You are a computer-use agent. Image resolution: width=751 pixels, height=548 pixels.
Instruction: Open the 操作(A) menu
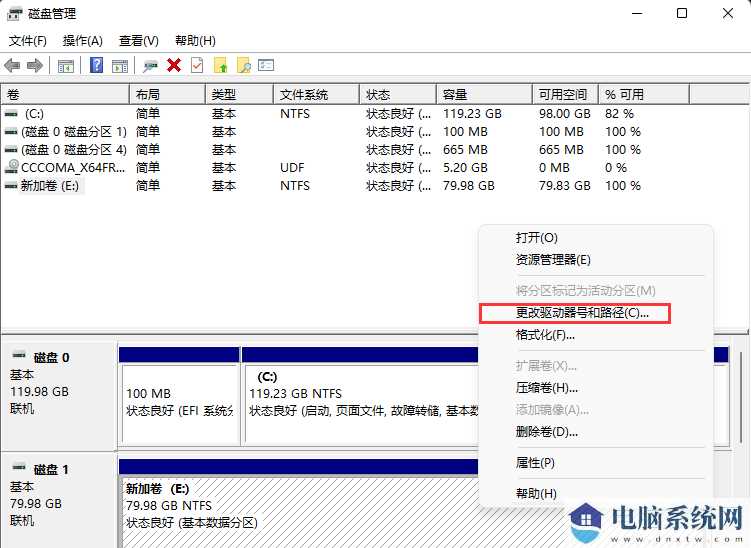[x=83, y=41]
